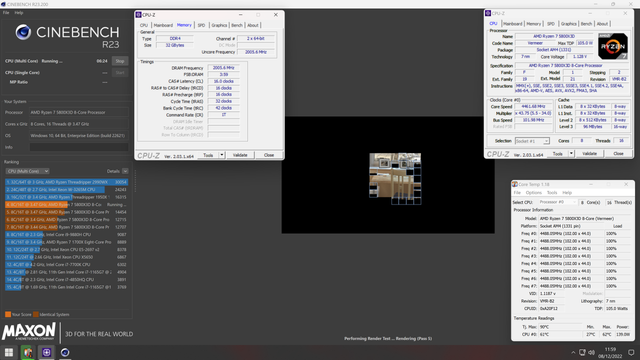640x360 pixels.
Task: Select the Threadripper 2990WX ranking row
Action: (66, 182)
